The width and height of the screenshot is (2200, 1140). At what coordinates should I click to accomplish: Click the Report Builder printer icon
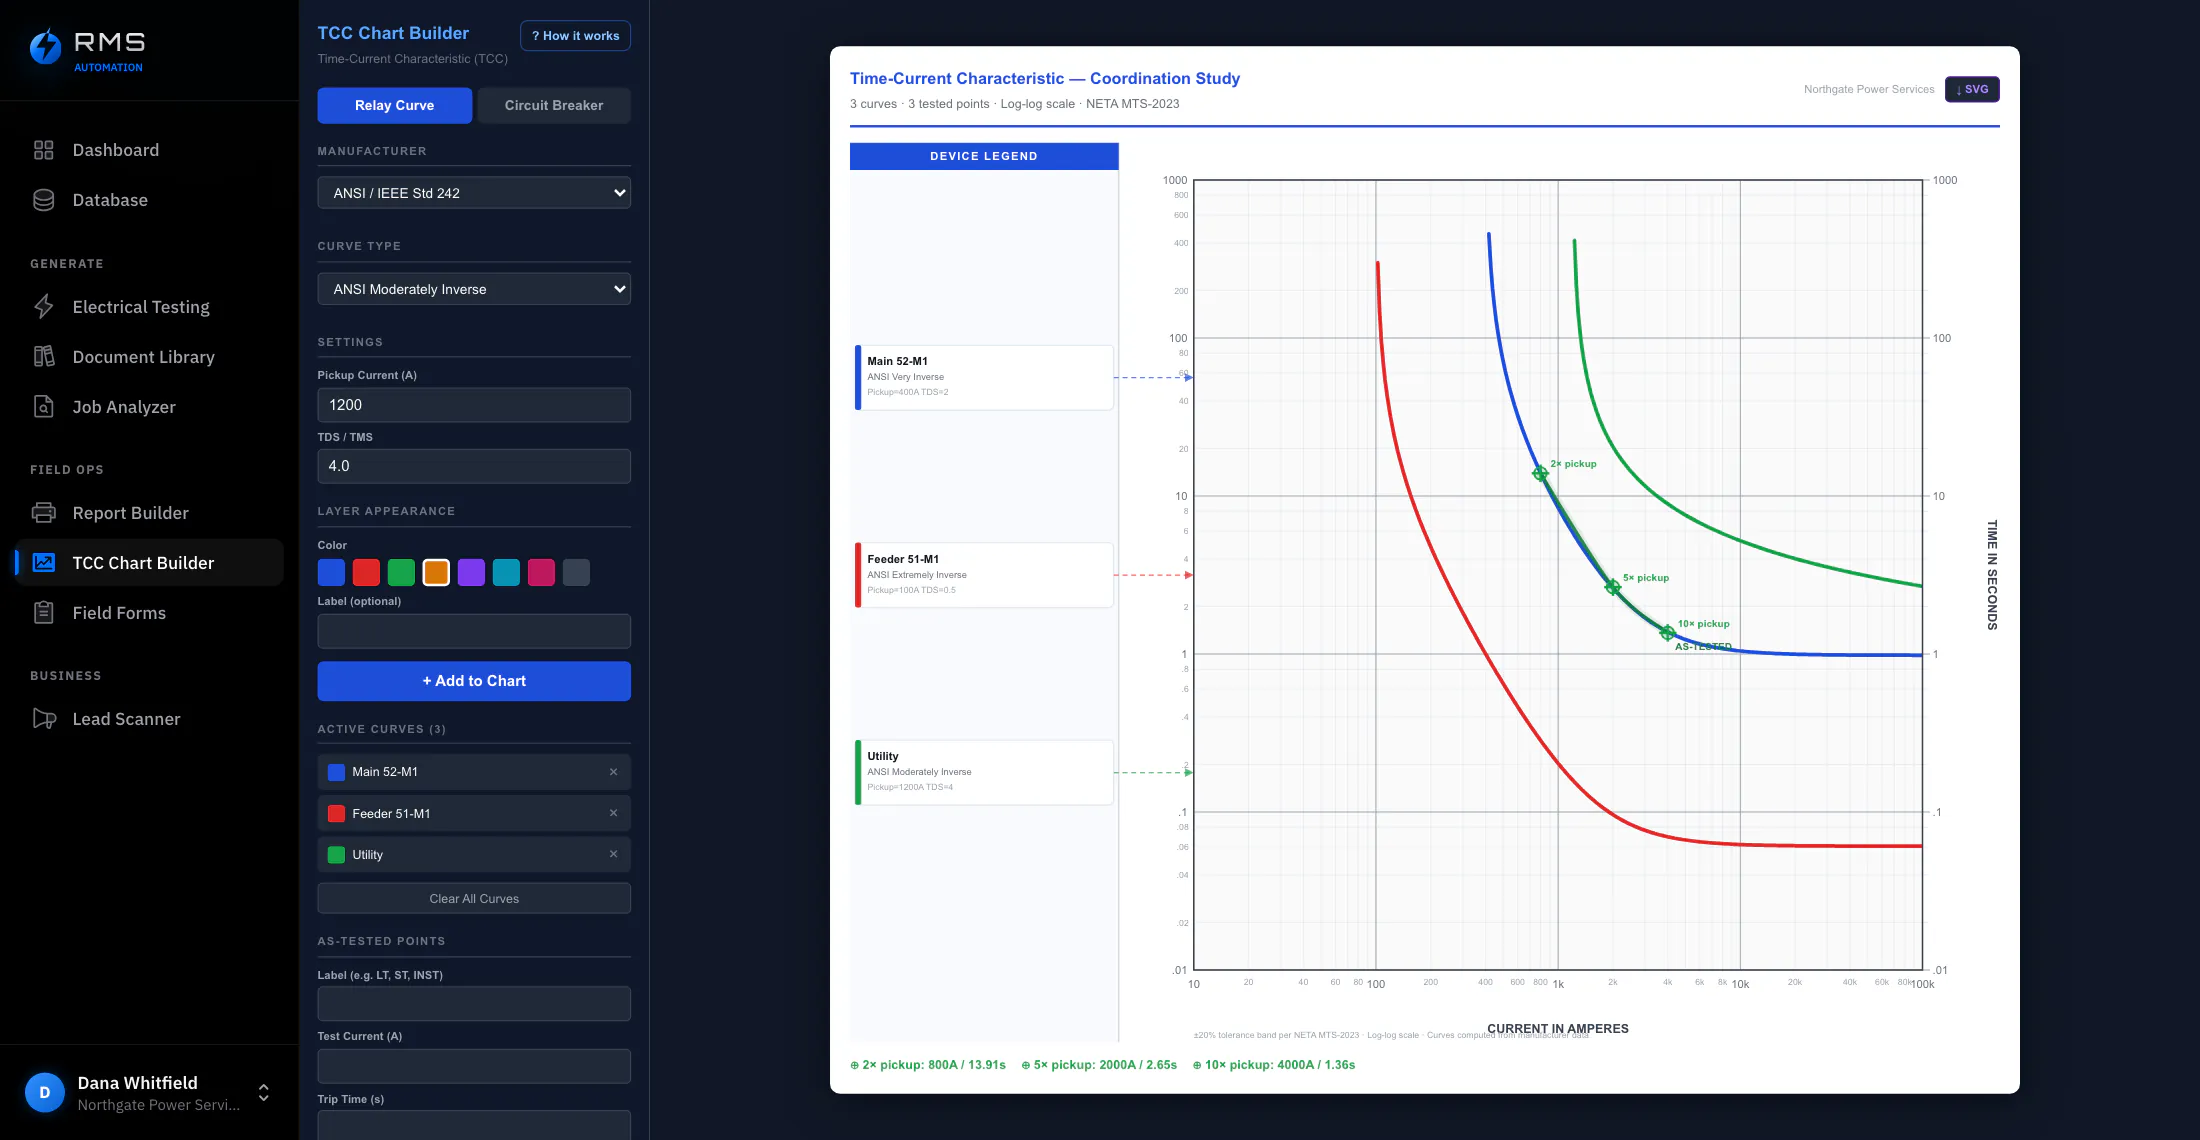tap(43, 513)
